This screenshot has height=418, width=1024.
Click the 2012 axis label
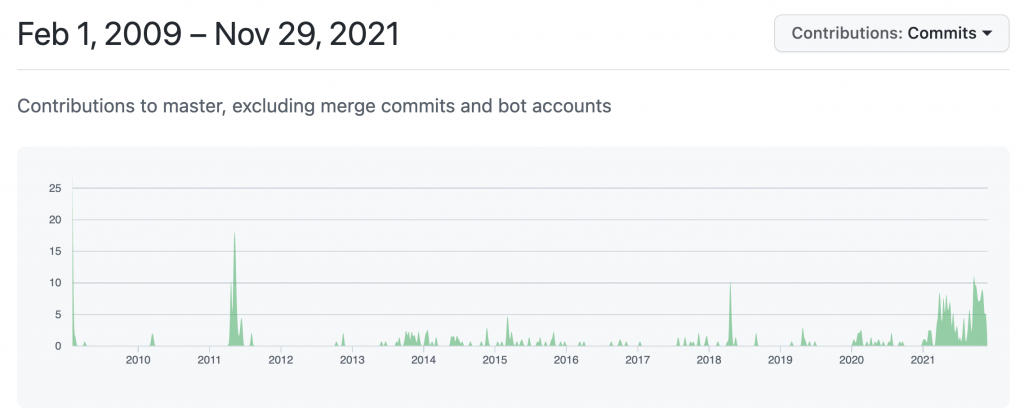281,360
